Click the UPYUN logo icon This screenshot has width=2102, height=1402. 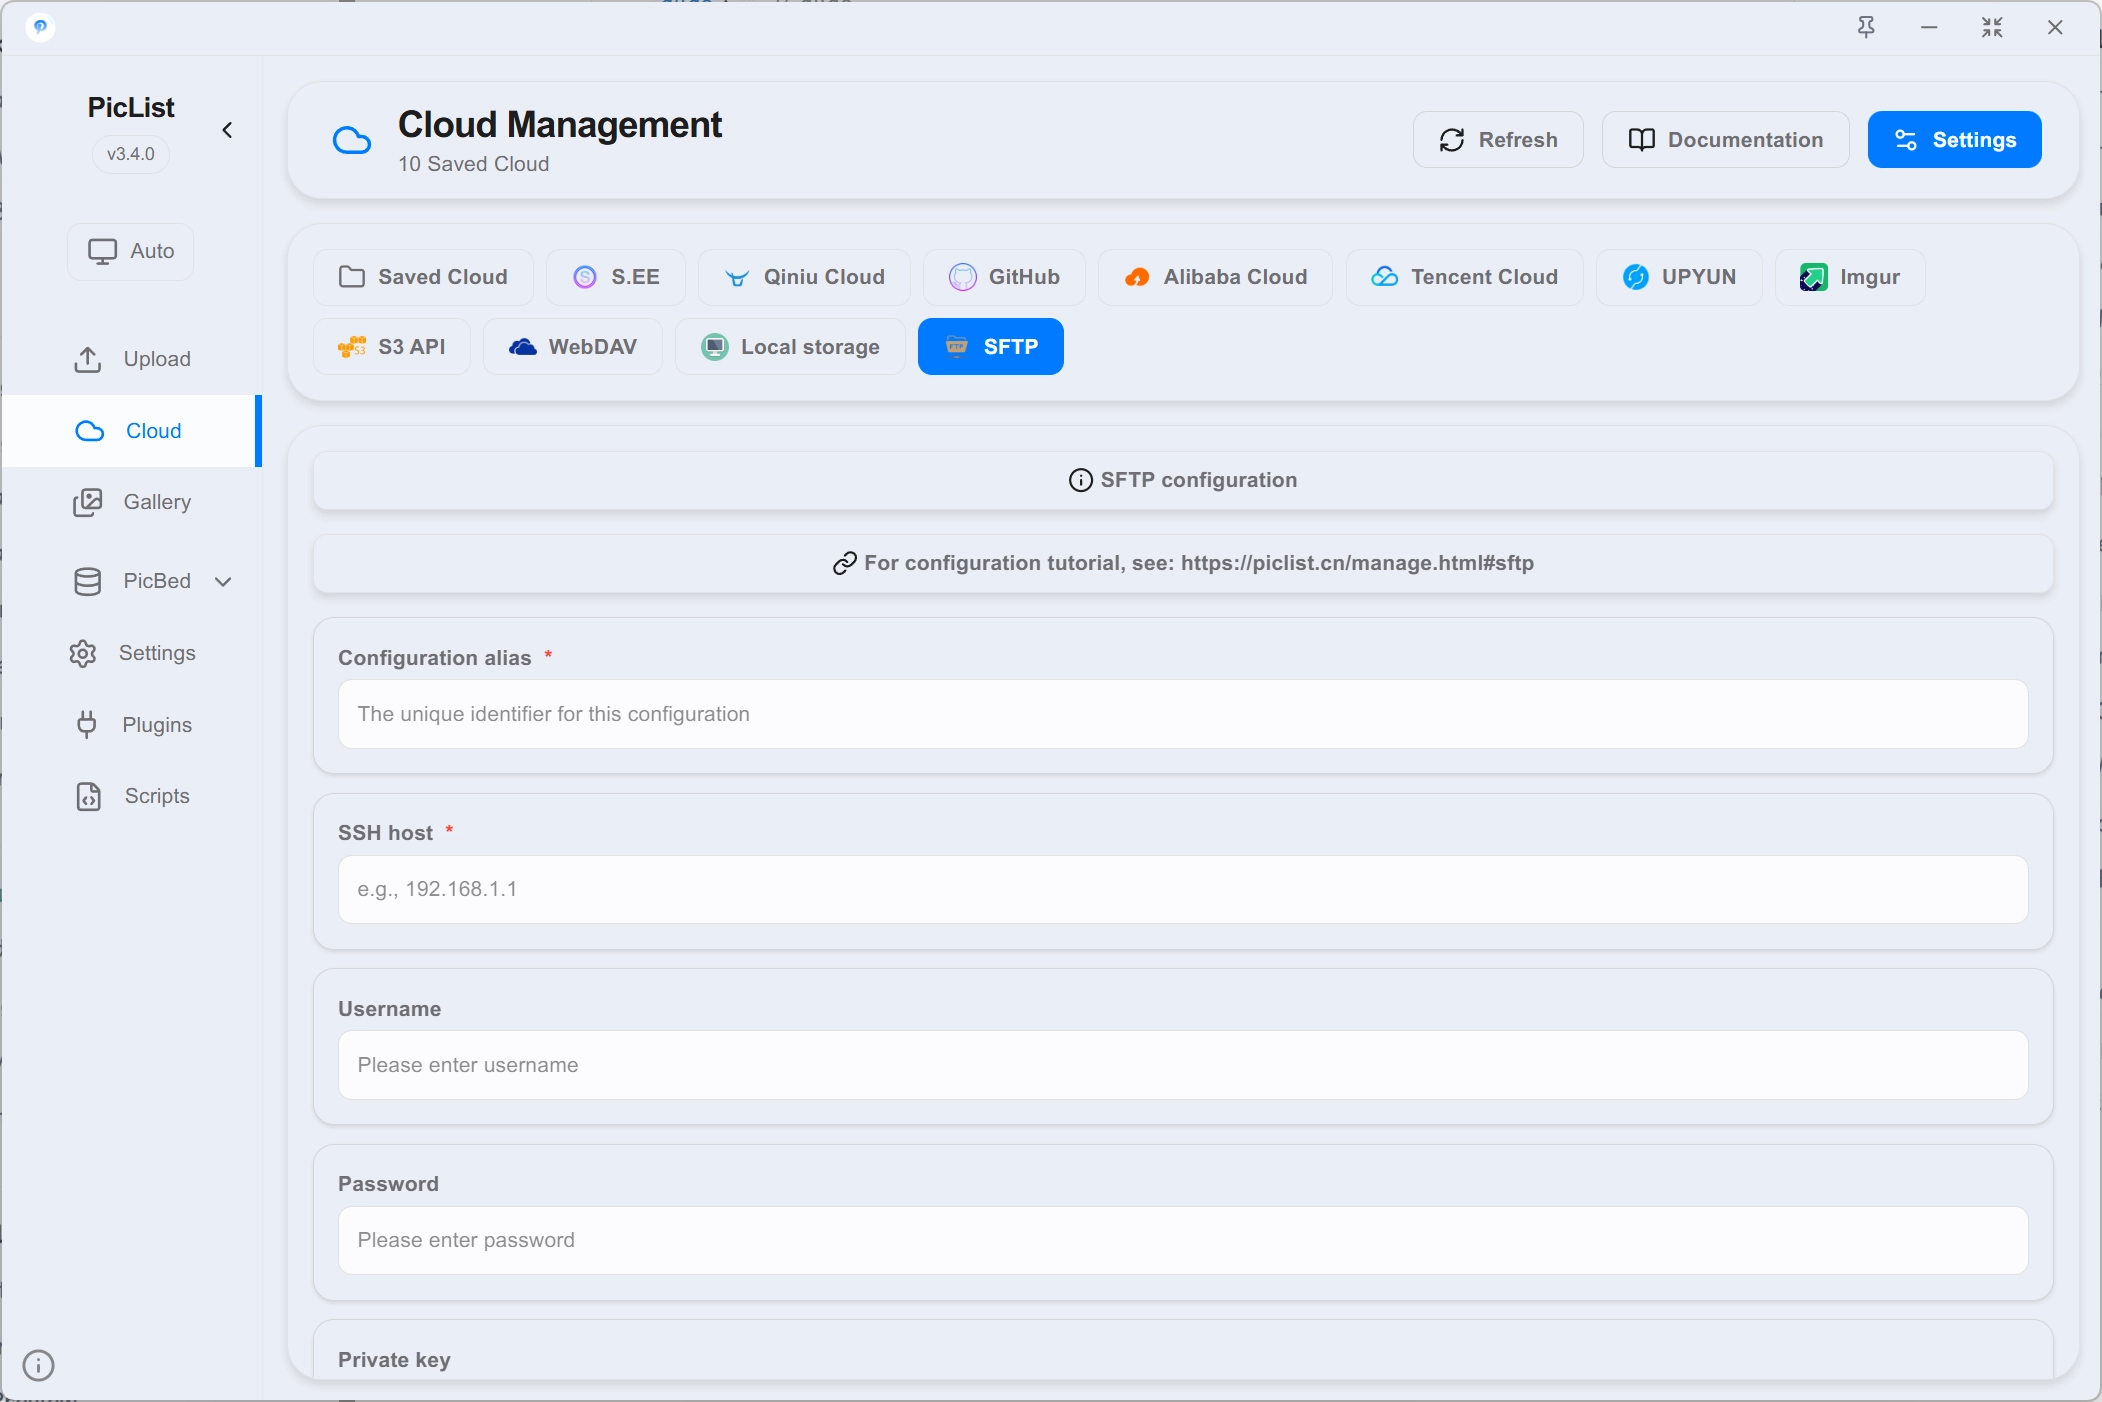coord(1636,277)
